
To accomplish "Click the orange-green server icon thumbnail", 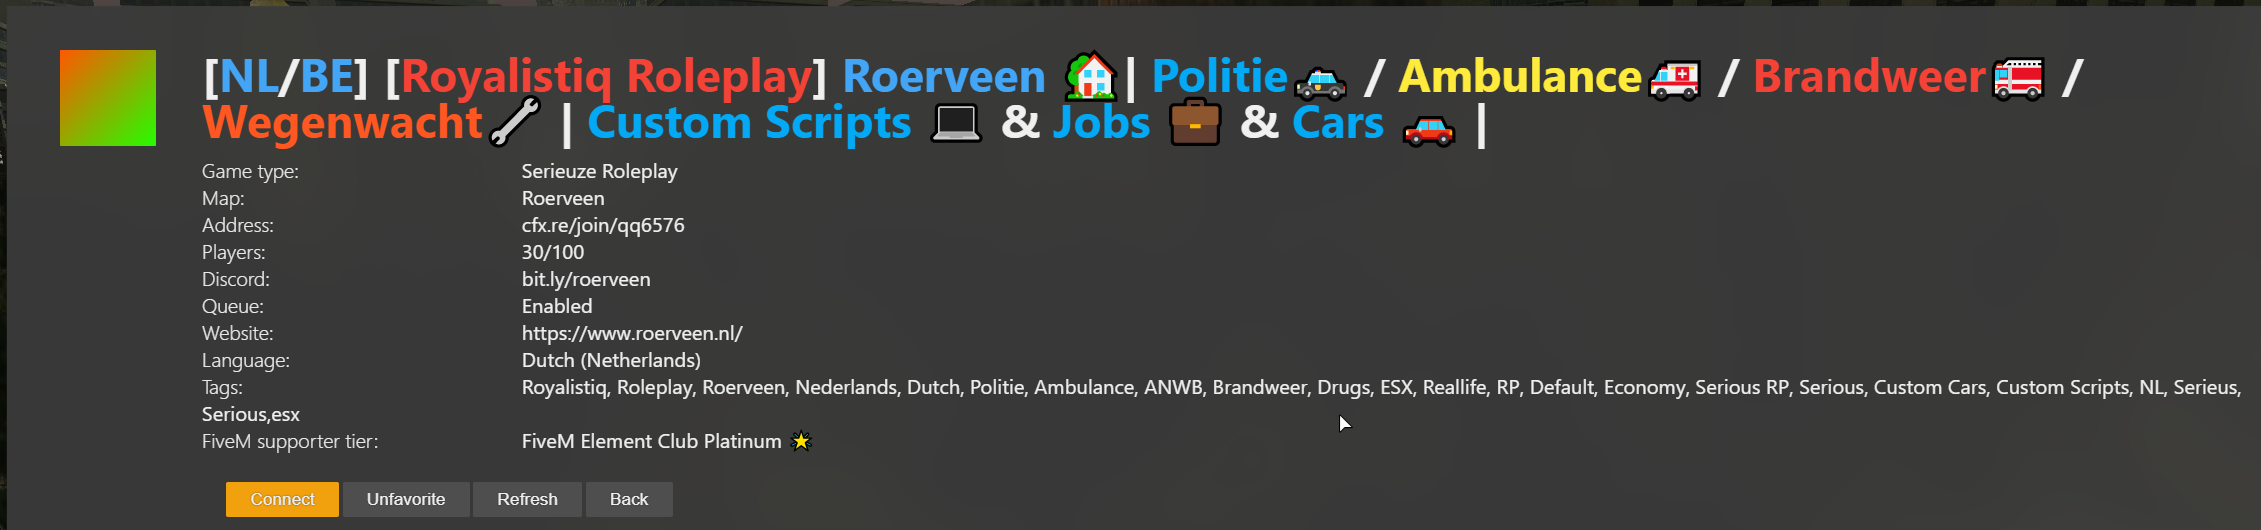I will [x=108, y=98].
